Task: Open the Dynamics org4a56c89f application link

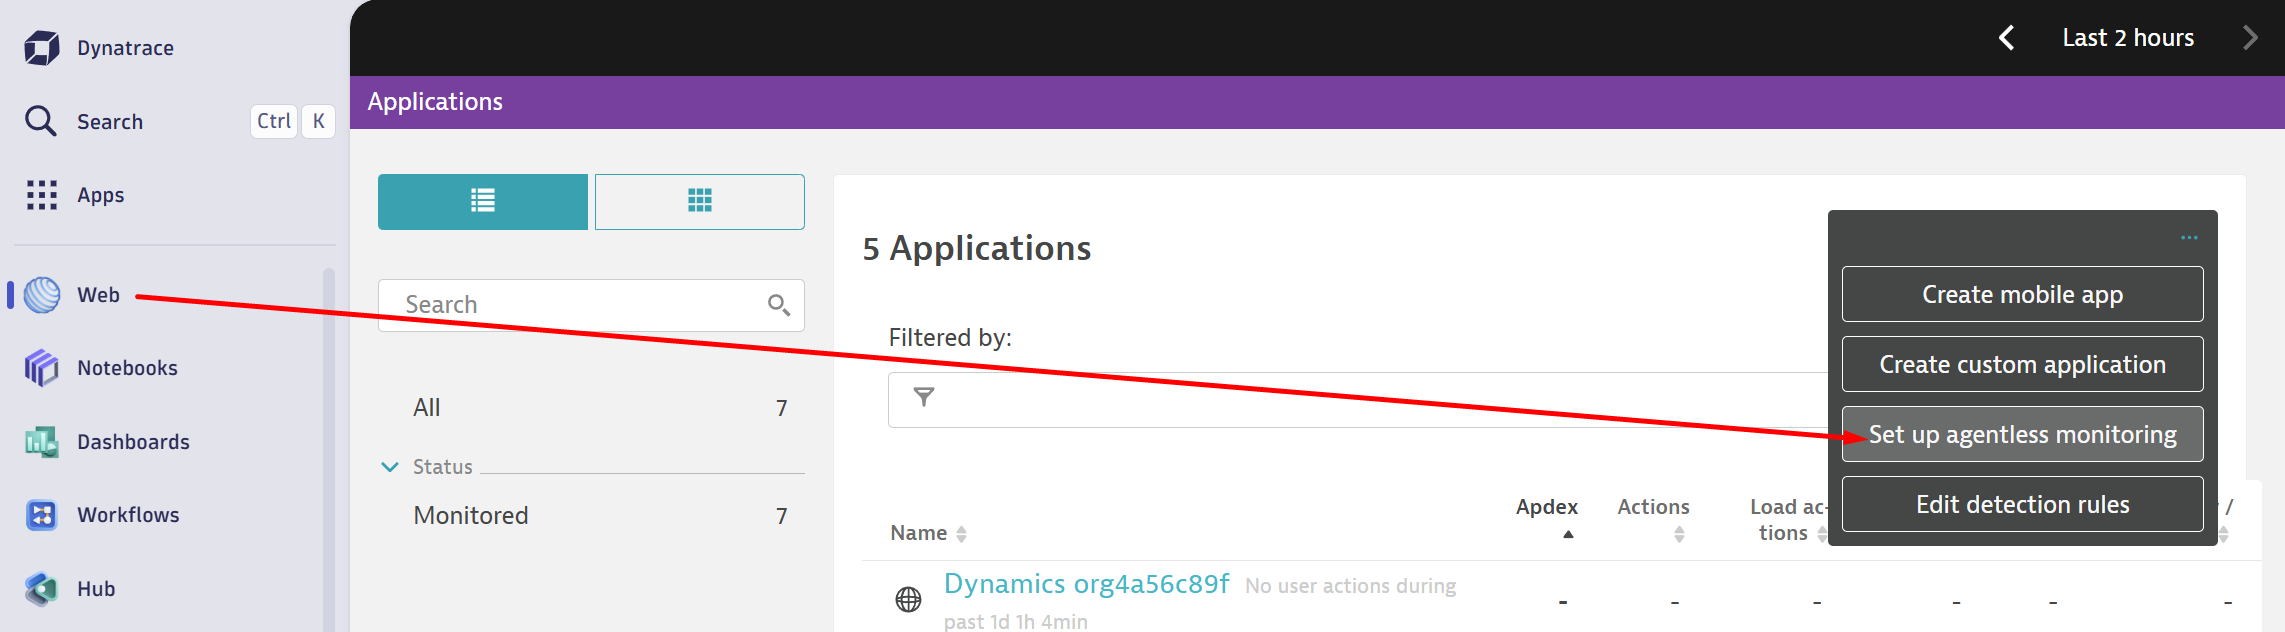Action: click(x=1086, y=584)
